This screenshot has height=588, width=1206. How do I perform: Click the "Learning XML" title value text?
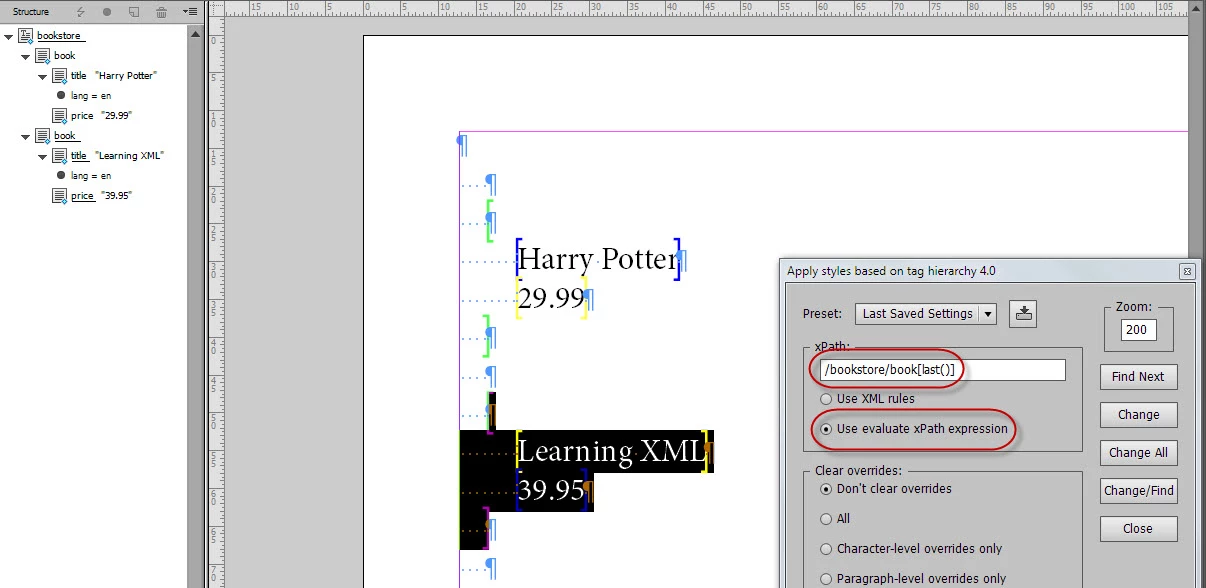coord(129,156)
